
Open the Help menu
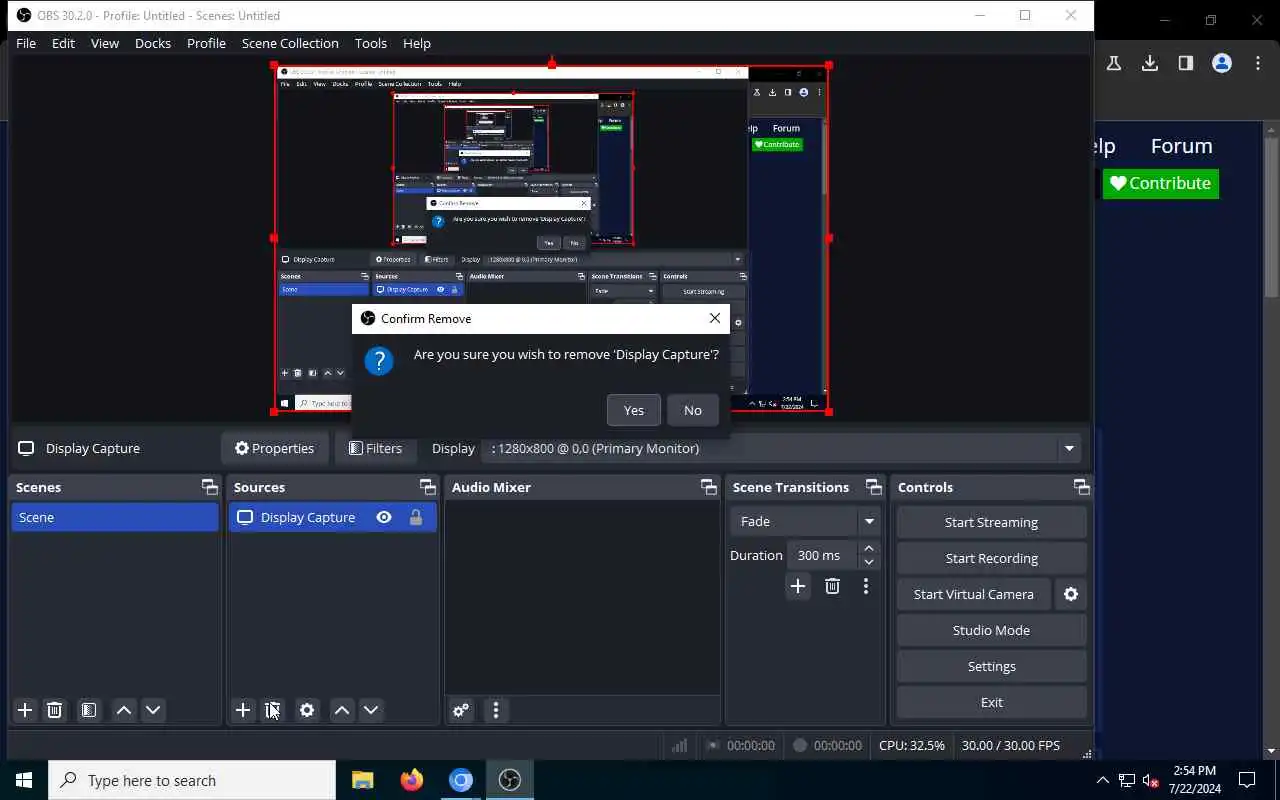[x=417, y=43]
